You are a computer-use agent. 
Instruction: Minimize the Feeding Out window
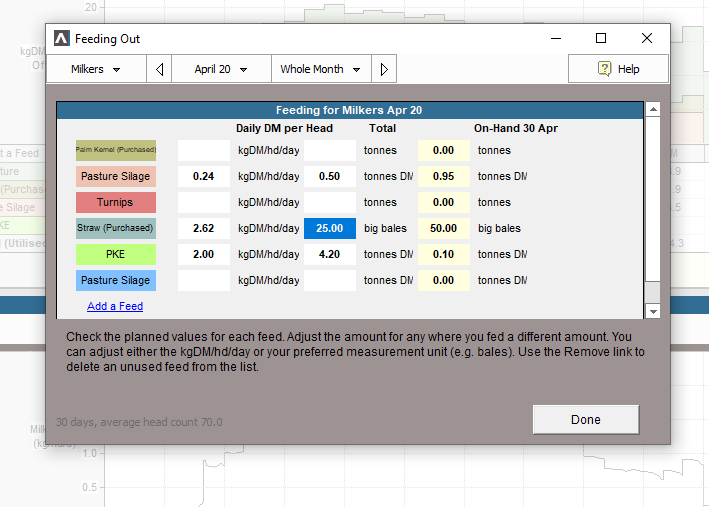pos(556,38)
